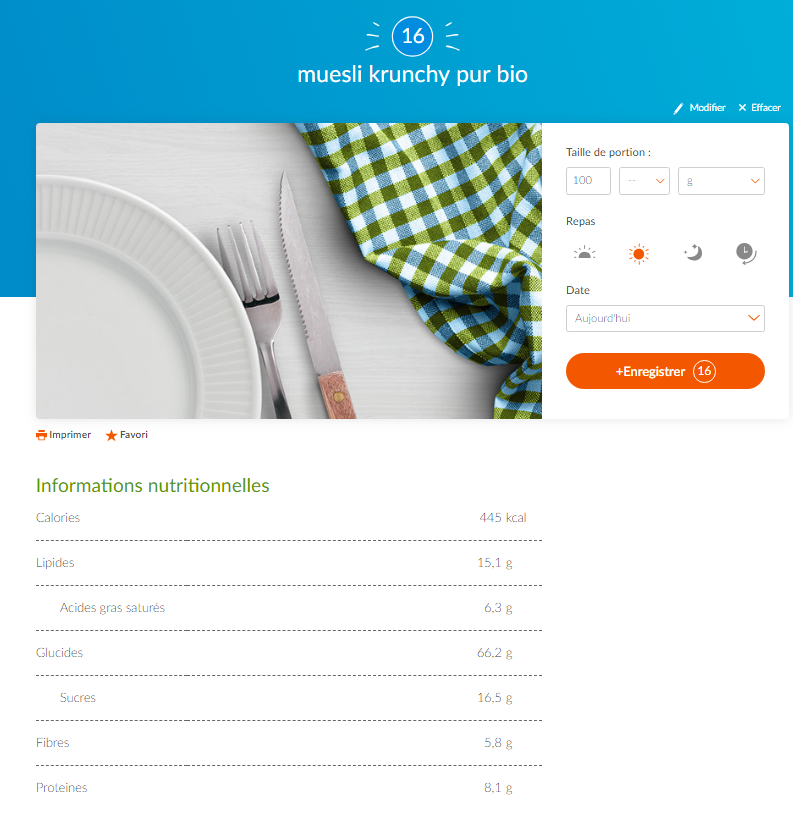Select the dinner moon meal icon

click(693, 253)
